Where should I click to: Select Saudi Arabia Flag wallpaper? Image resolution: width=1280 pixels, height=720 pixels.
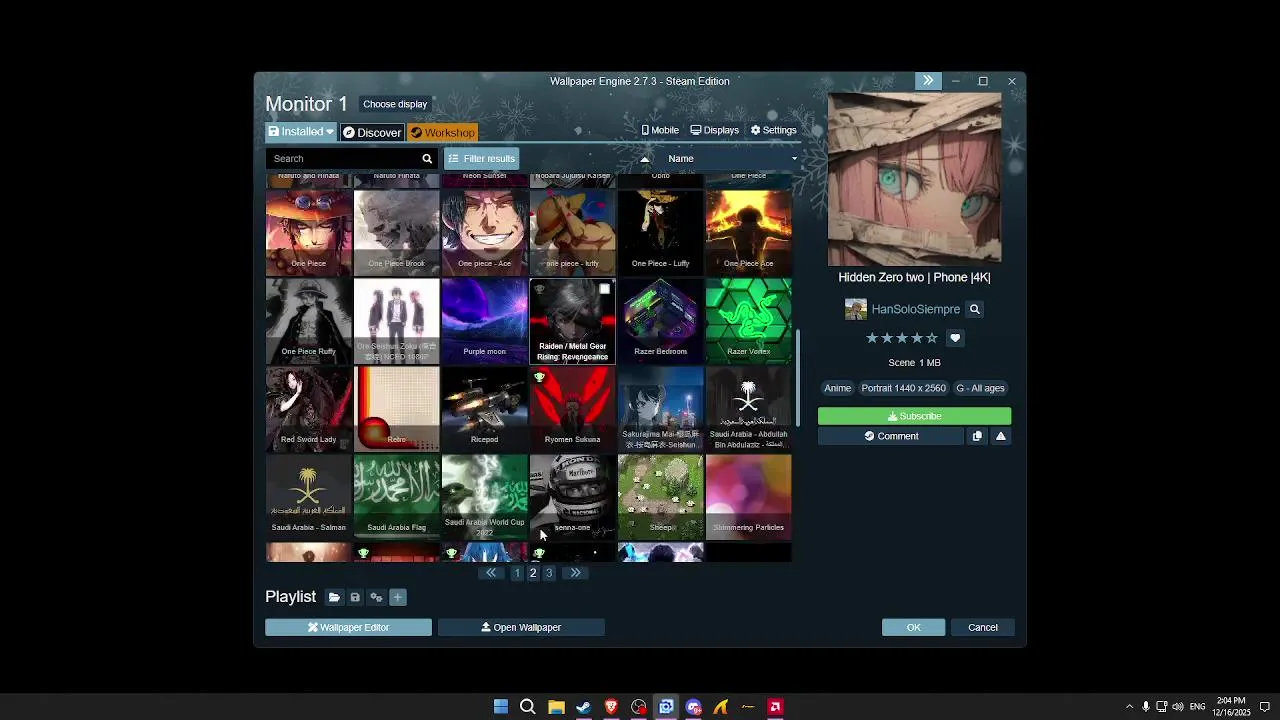tap(396, 497)
